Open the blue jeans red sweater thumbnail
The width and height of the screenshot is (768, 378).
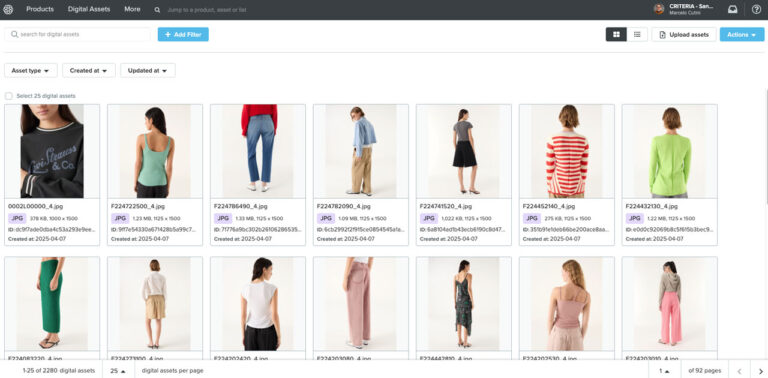coord(258,151)
